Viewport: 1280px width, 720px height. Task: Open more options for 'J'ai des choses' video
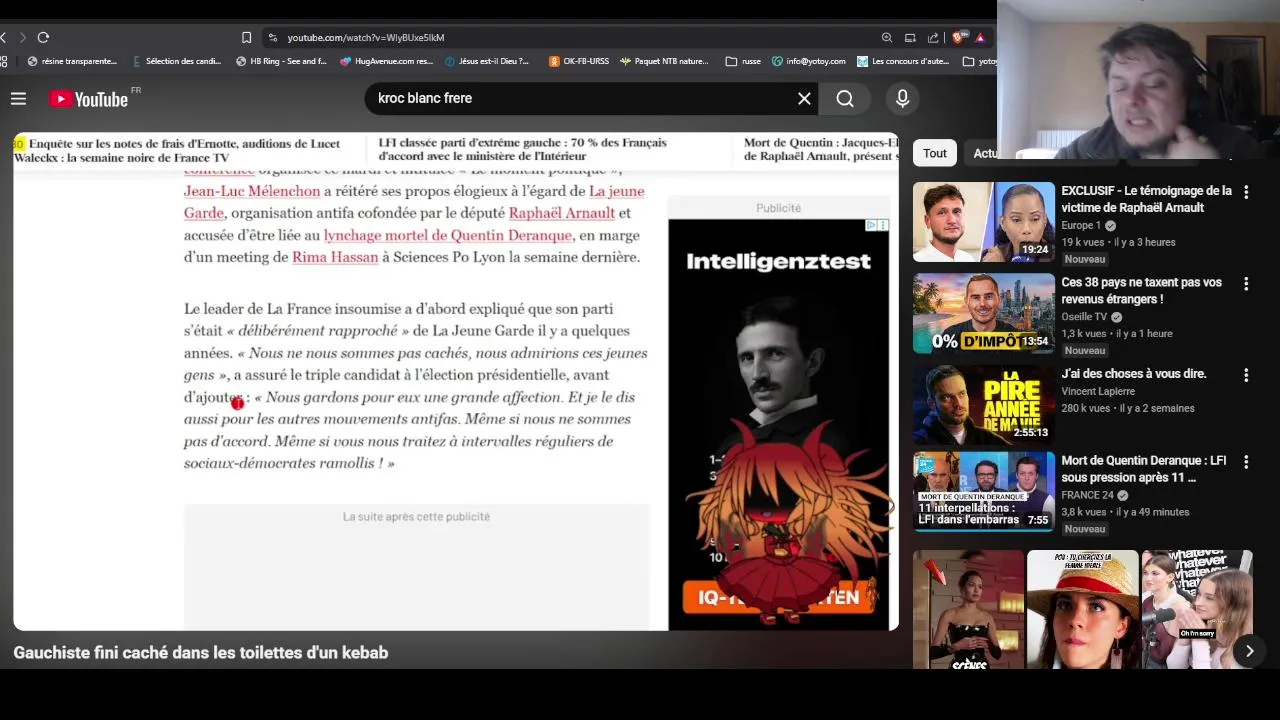point(1246,375)
